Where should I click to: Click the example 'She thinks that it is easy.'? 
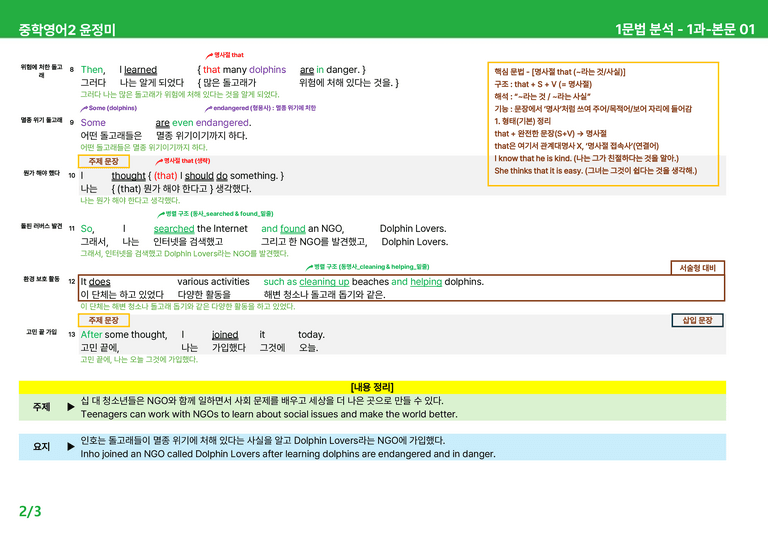click(x=539, y=170)
